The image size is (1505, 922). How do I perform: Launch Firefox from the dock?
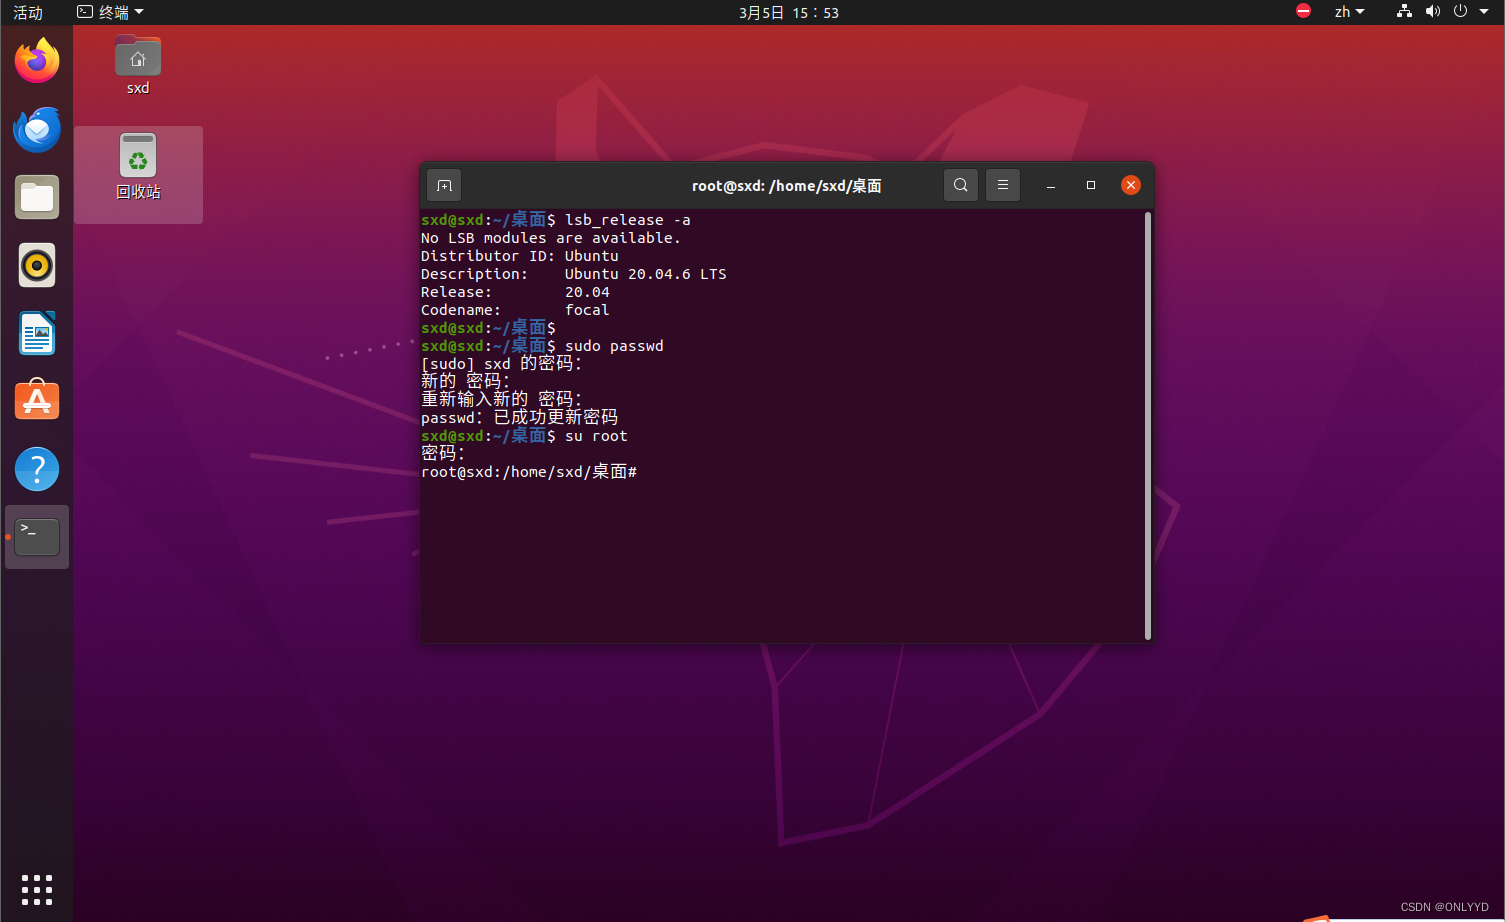pyautogui.click(x=37, y=61)
